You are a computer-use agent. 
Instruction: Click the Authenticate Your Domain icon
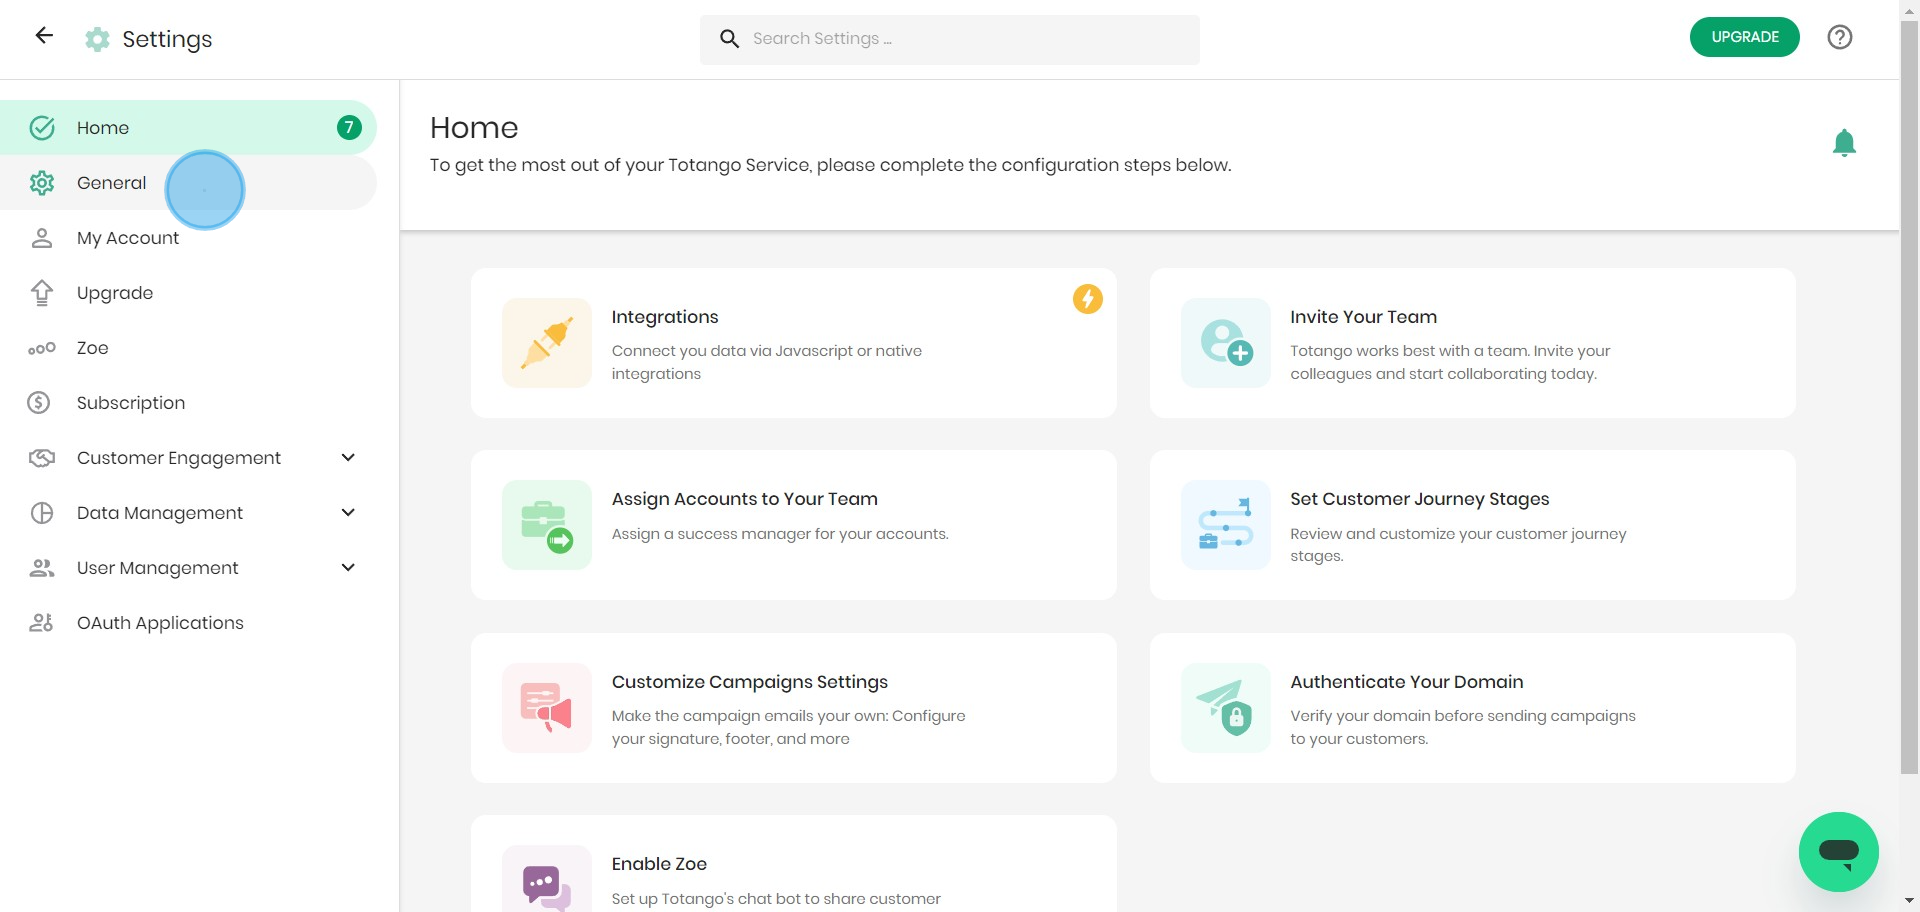[x=1226, y=708]
